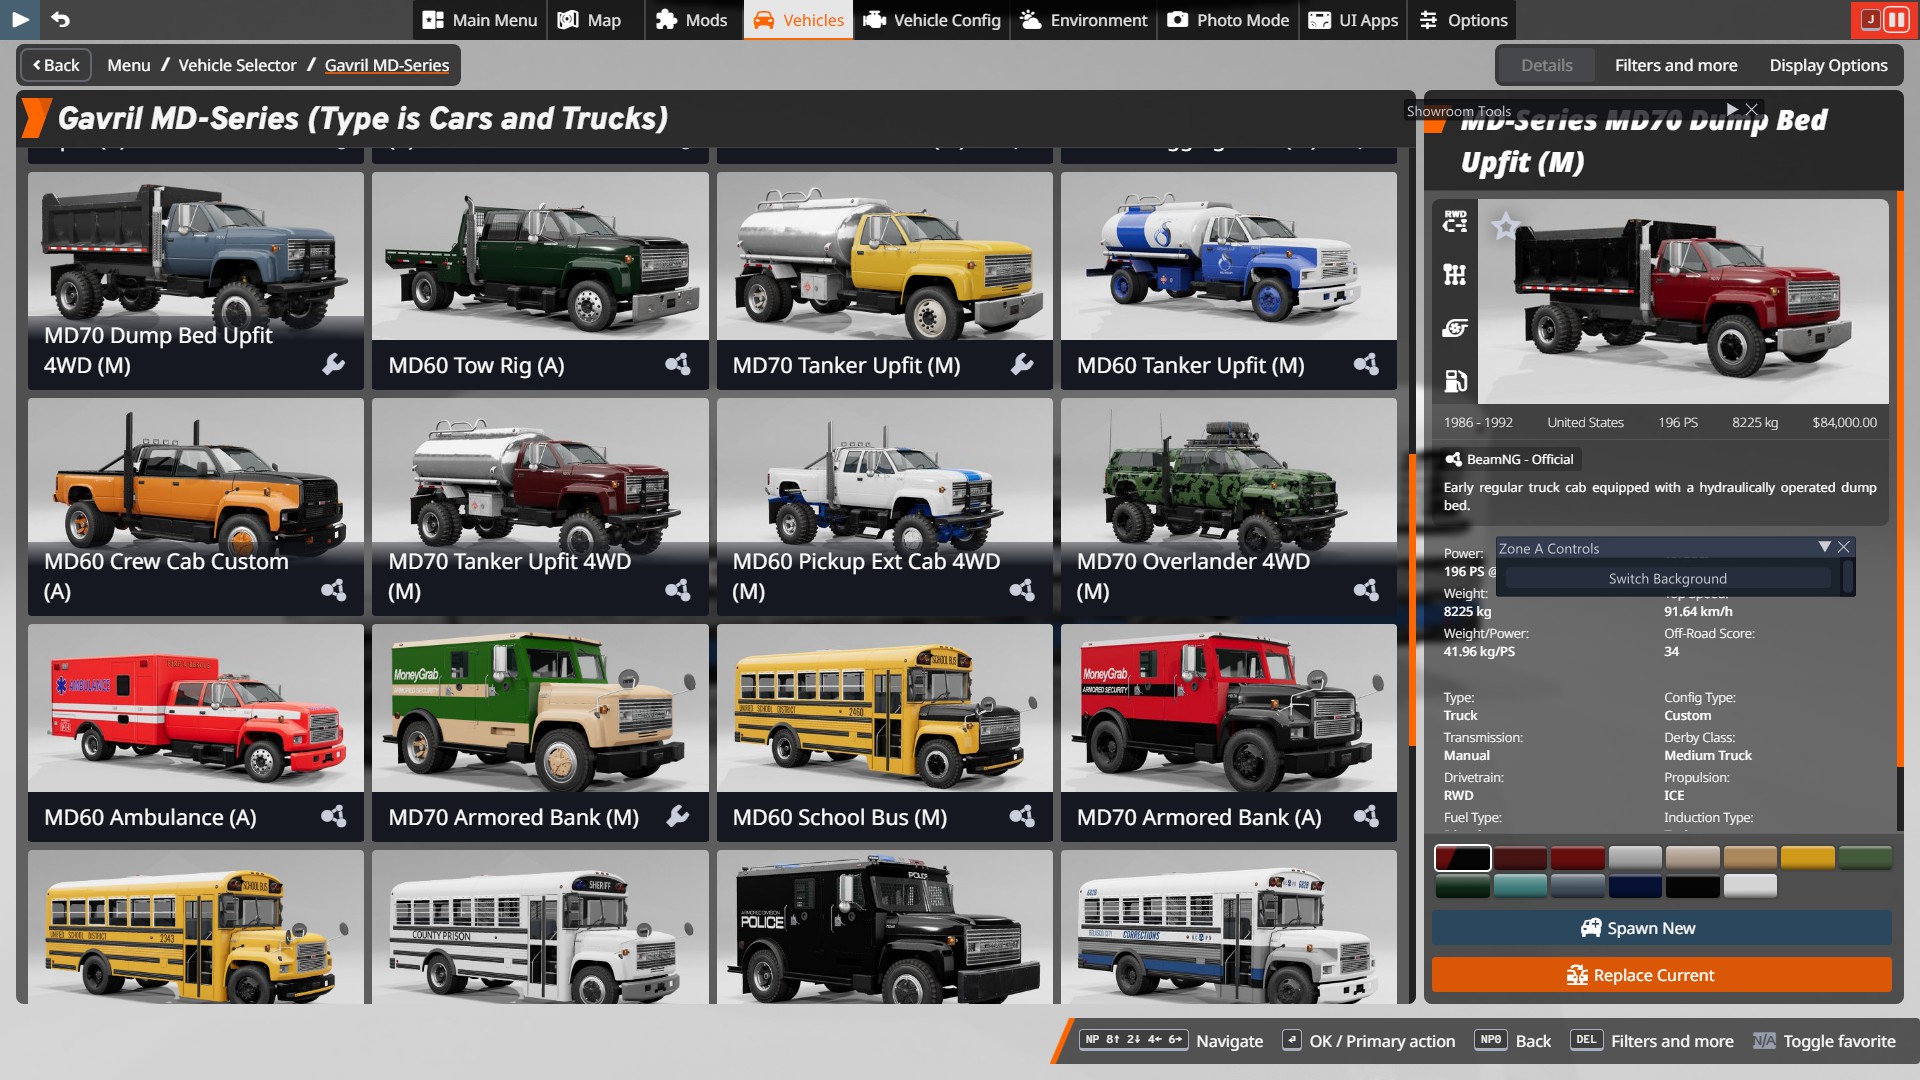Toggle the Details panel button
The width and height of the screenshot is (1920, 1080).
pyautogui.click(x=1546, y=65)
